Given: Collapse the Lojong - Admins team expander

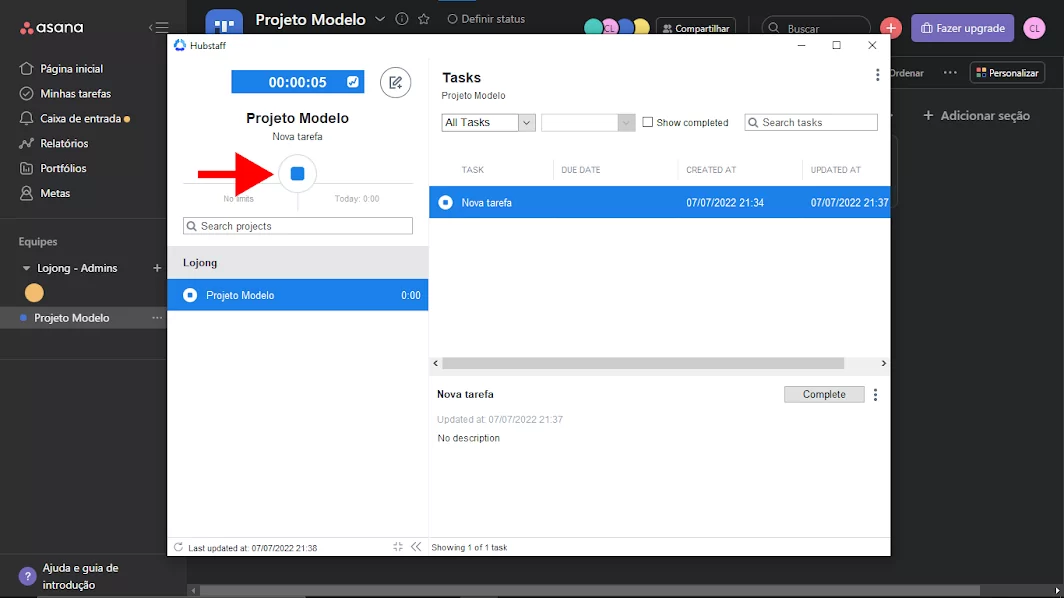Looking at the screenshot, I should tap(26, 268).
